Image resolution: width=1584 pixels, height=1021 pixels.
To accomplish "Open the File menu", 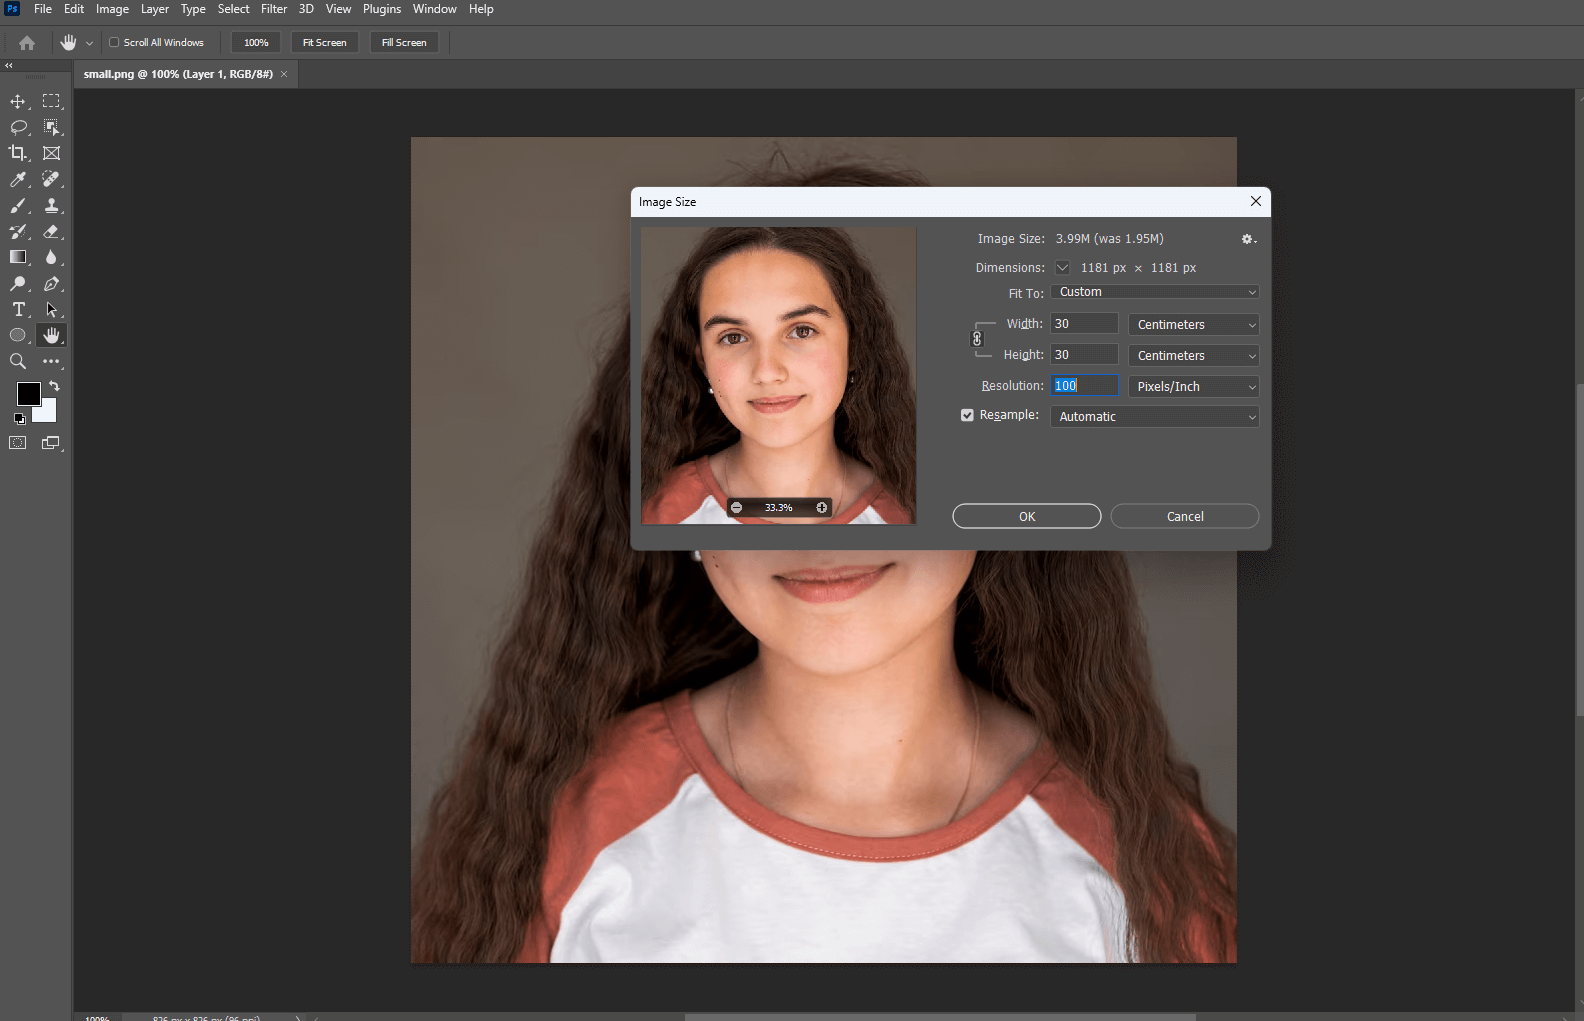I will click(43, 9).
